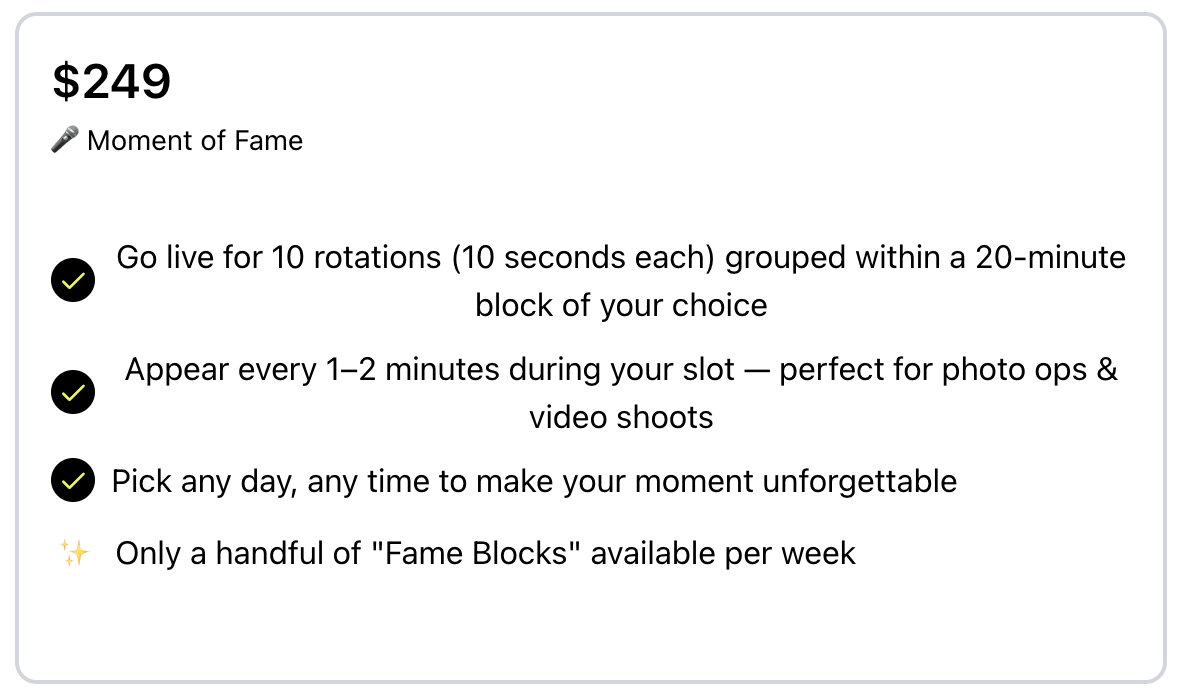Click the checkmark next to Go live feature
Screen dimensions: 1184x700
[73, 281]
